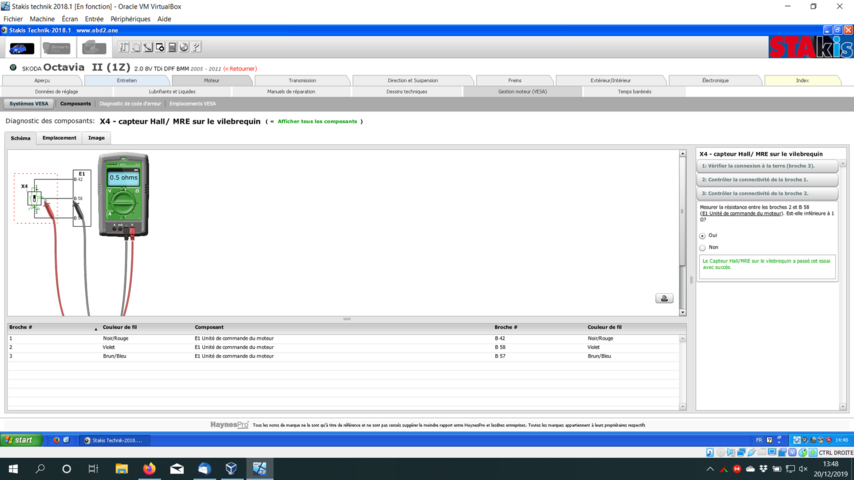
Task: Switch to Image tab
Action: click(x=96, y=138)
